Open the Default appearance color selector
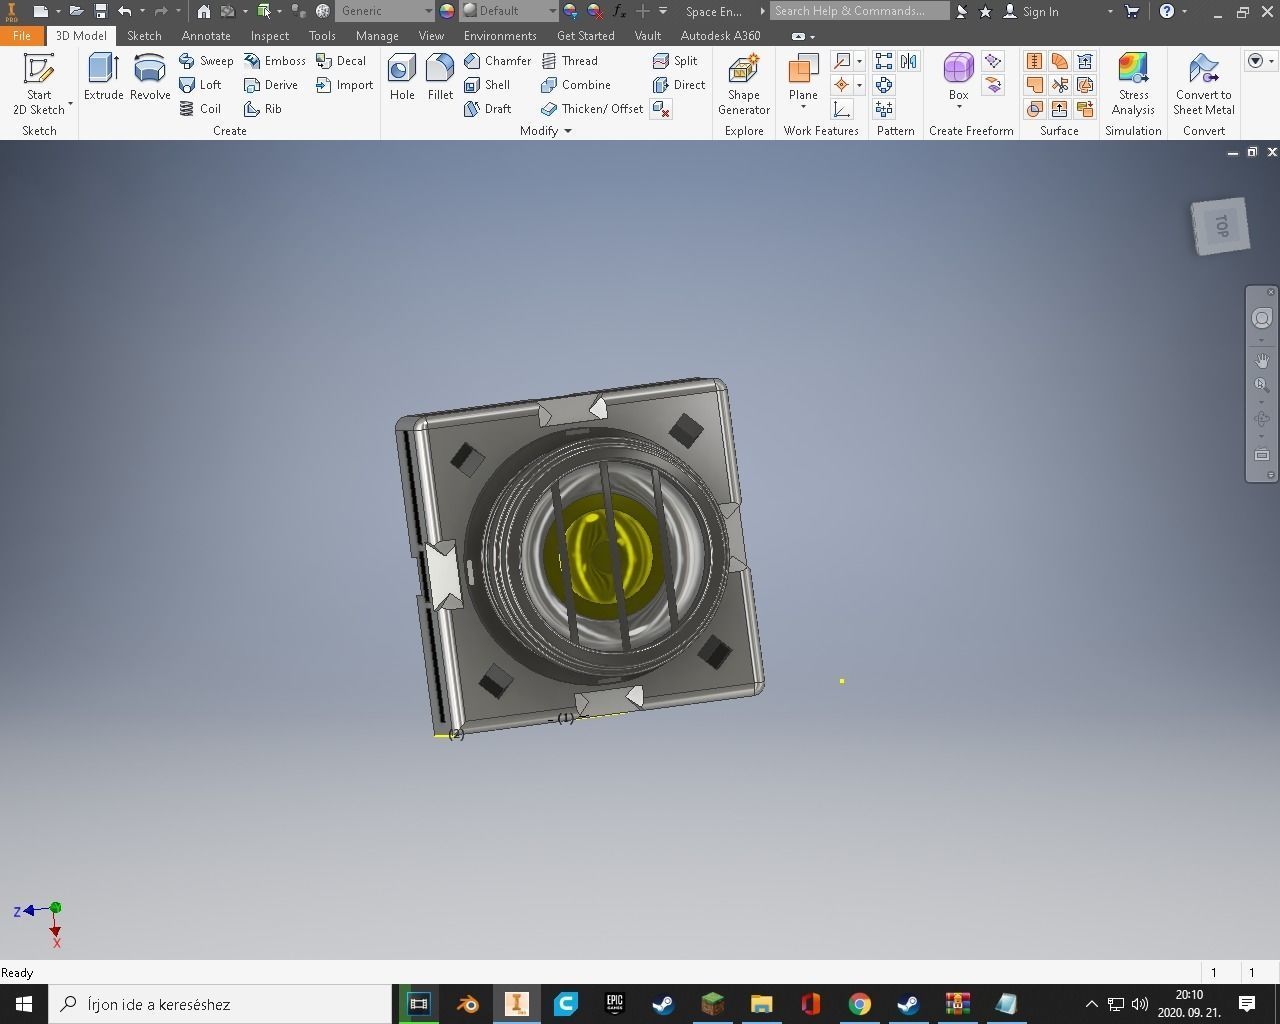The height and width of the screenshot is (1024, 1280). point(553,11)
